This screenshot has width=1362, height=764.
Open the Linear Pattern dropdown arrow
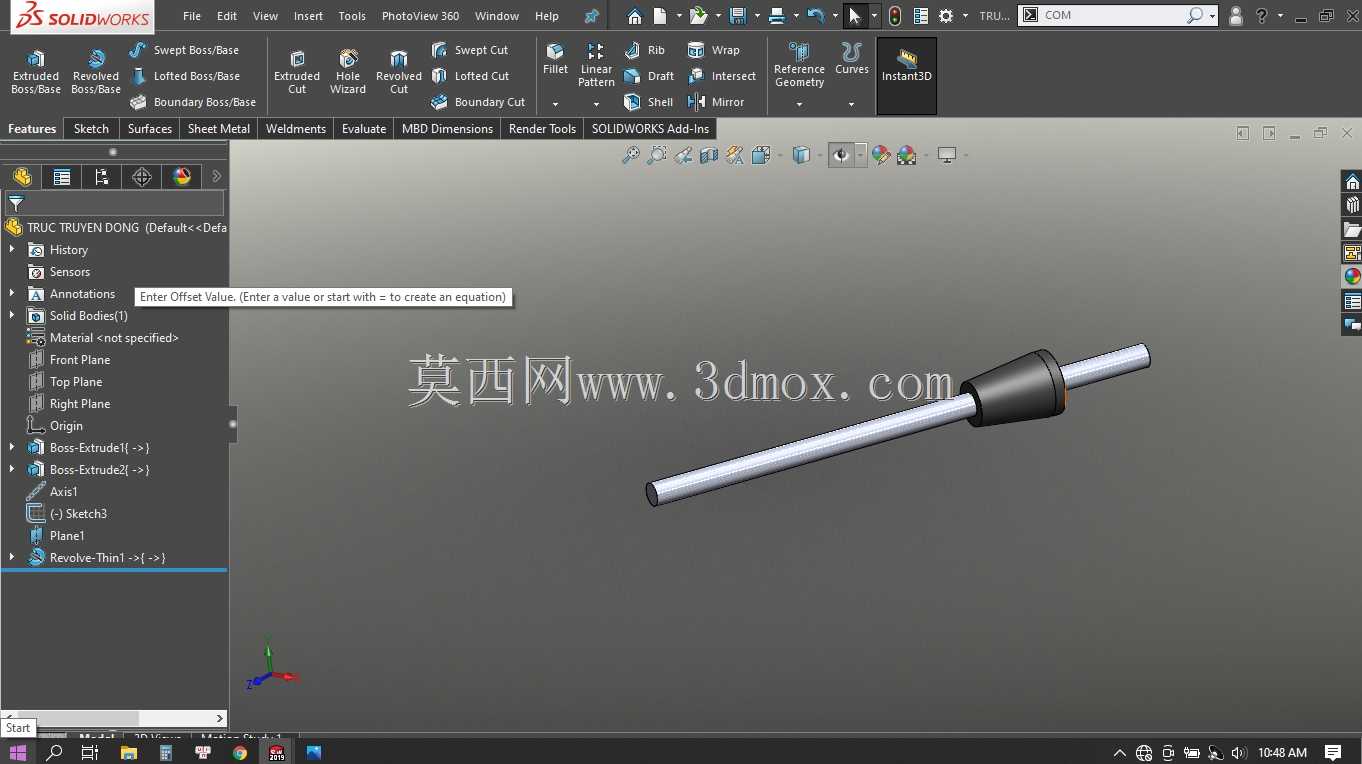(596, 104)
